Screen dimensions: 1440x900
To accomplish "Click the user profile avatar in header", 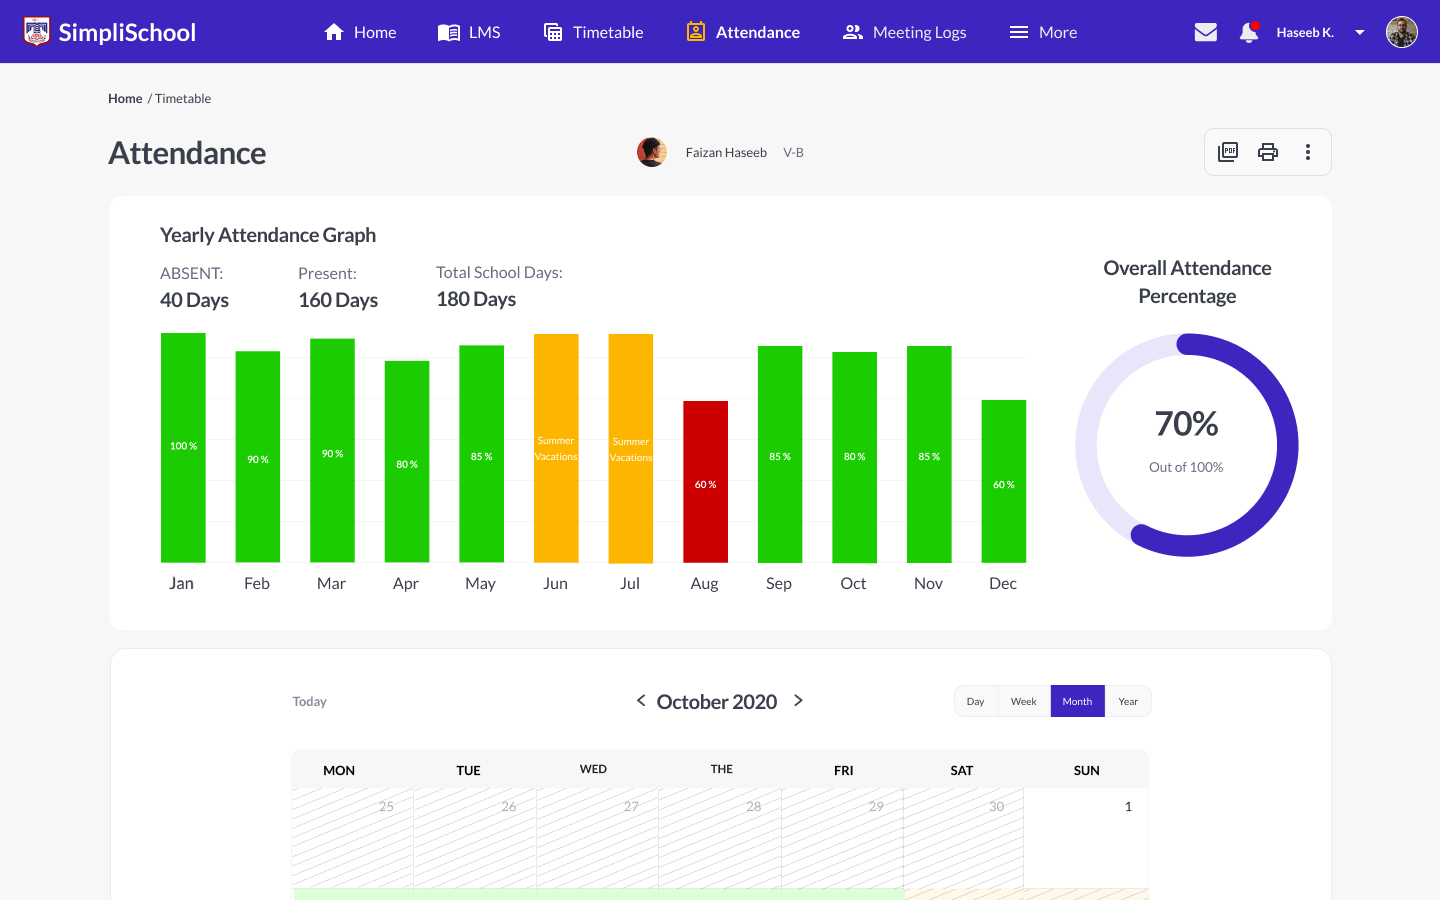I will click(x=1402, y=32).
